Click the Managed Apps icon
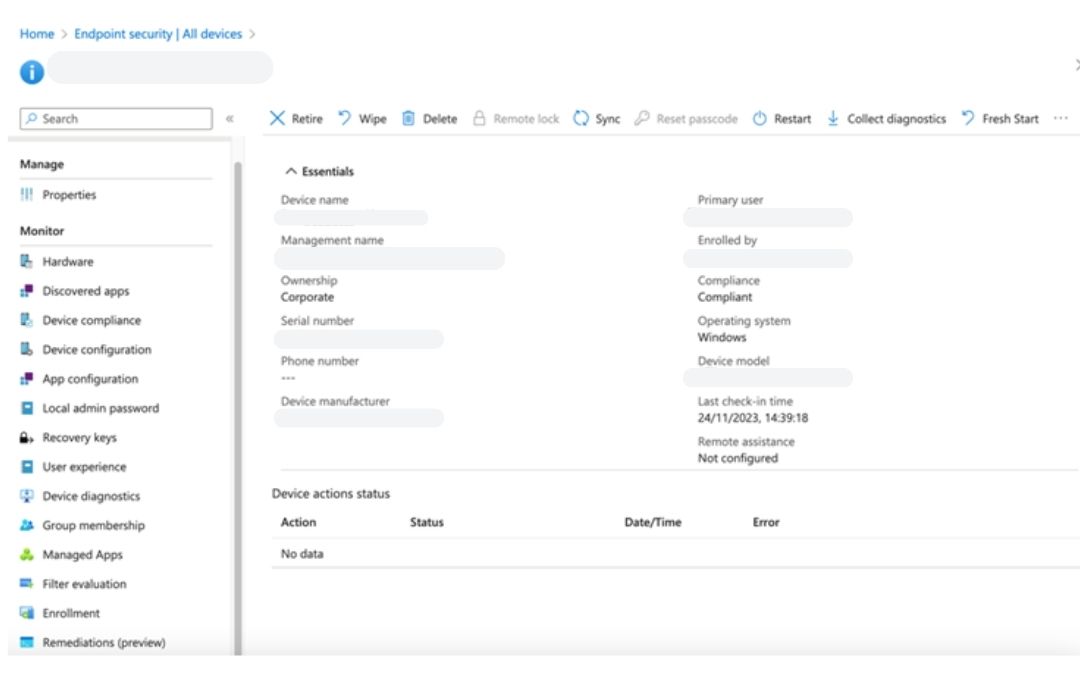 pos(27,554)
